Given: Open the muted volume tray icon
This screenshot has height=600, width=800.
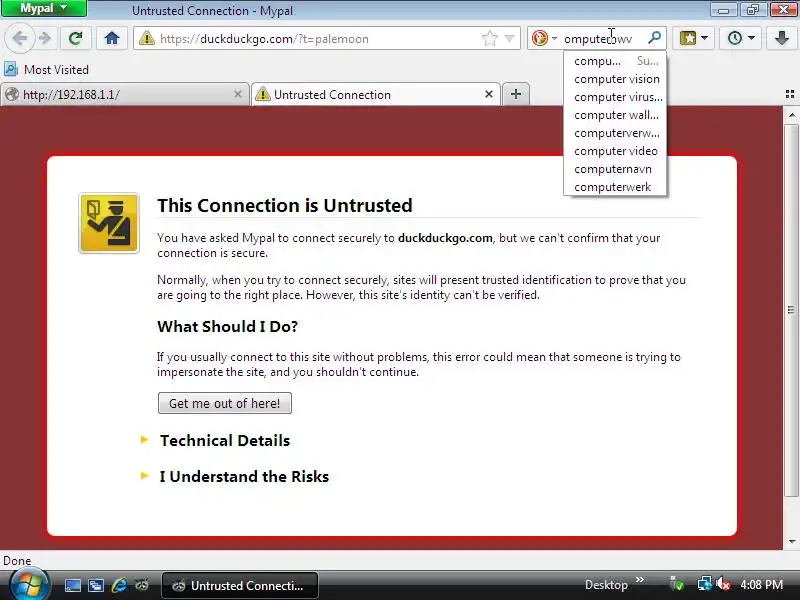Looking at the screenshot, I should point(722,585).
